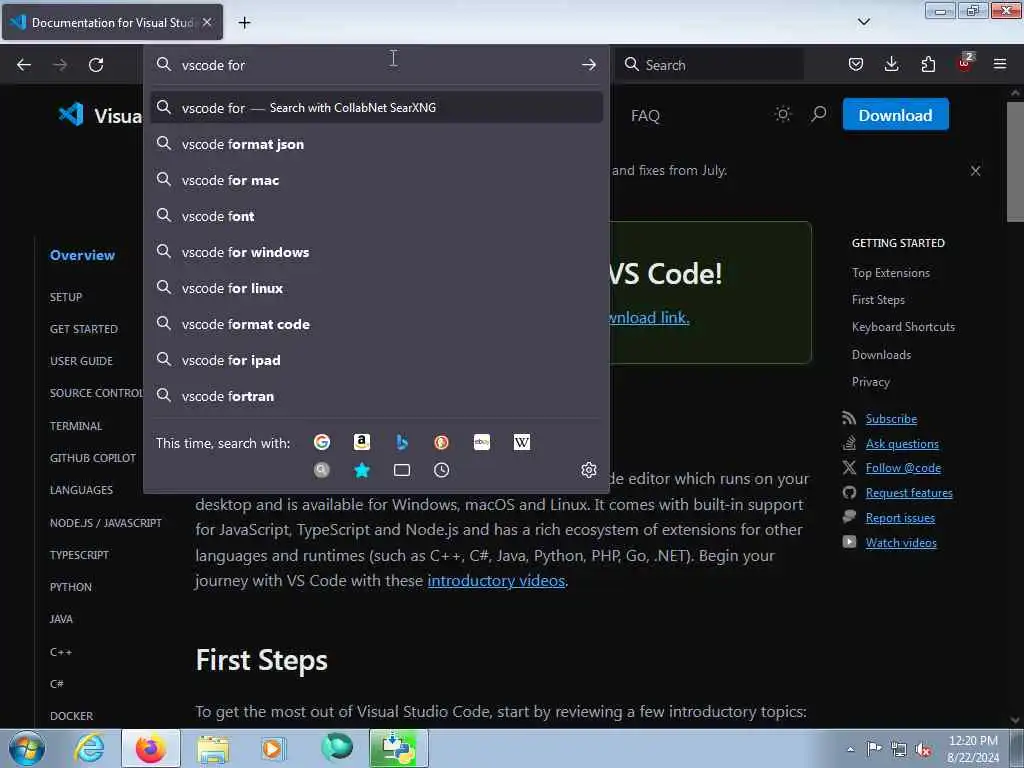Open Top Extensions in Getting Started

891,272
